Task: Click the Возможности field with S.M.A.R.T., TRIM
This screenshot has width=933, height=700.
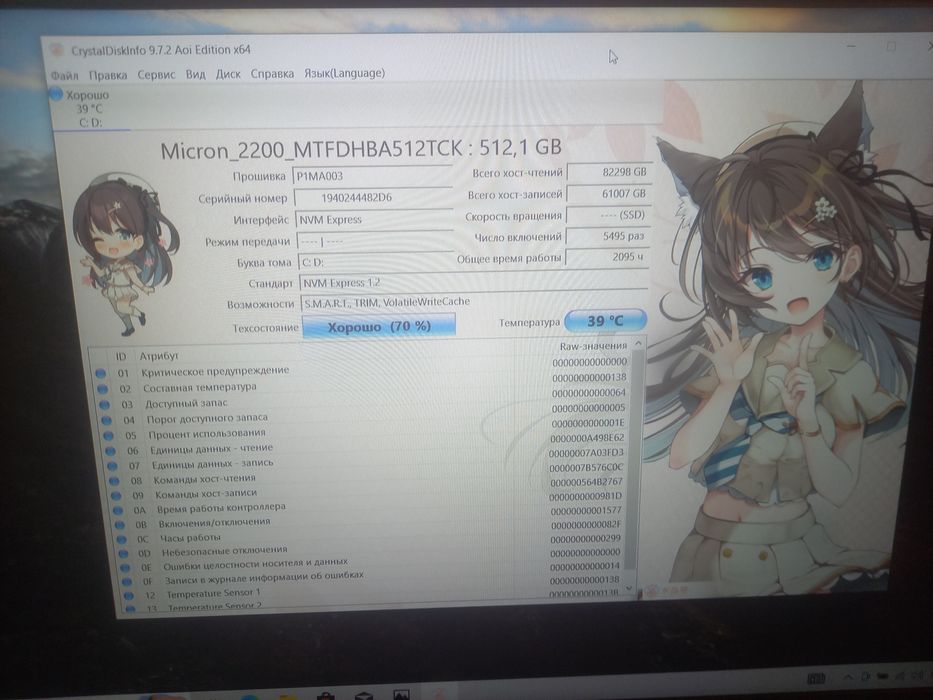Action: [474, 302]
